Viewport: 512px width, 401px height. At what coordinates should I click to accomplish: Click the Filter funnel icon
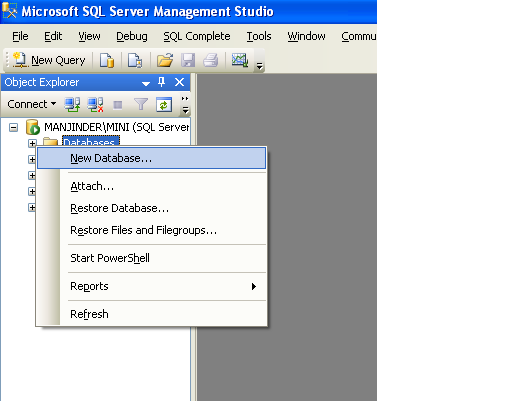point(141,105)
